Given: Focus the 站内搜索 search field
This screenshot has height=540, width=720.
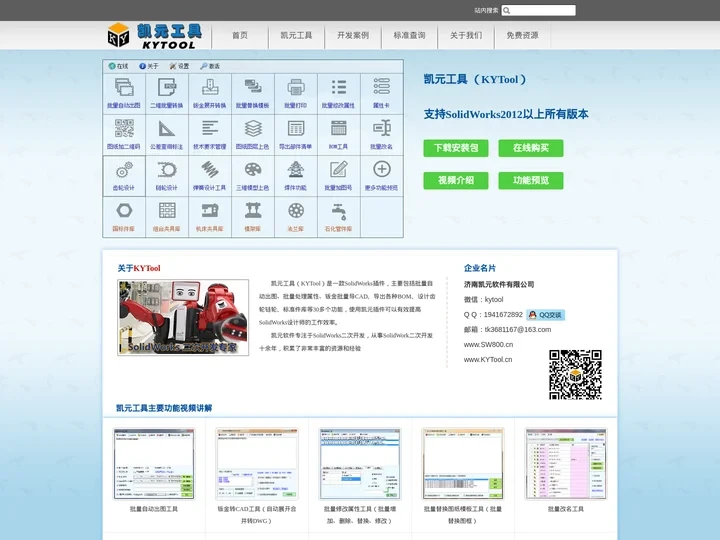Looking at the screenshot, I should pos(539,10).
